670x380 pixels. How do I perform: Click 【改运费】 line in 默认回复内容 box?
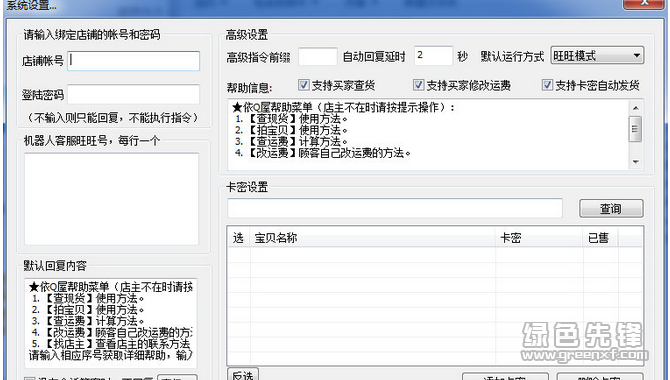[x=112, y=332]
